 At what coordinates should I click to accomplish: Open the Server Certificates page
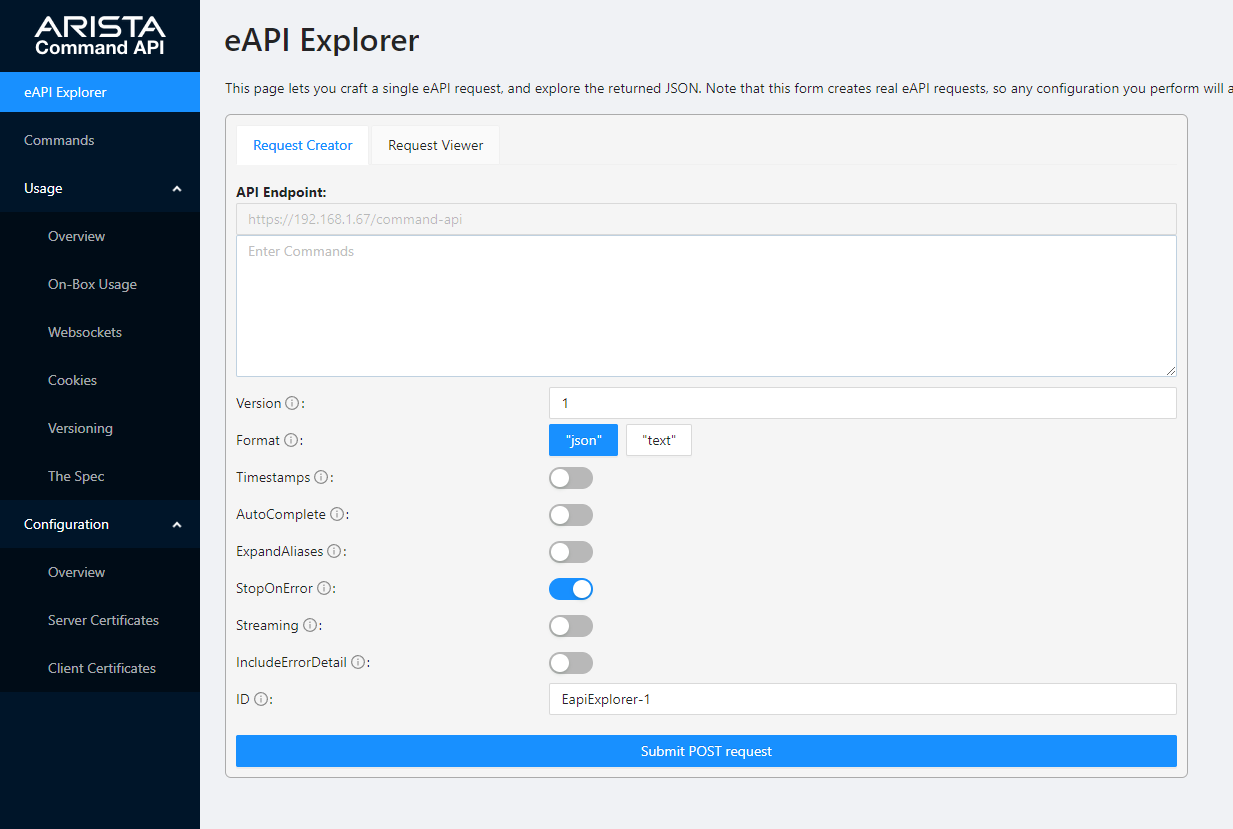[x=100, y=620]
